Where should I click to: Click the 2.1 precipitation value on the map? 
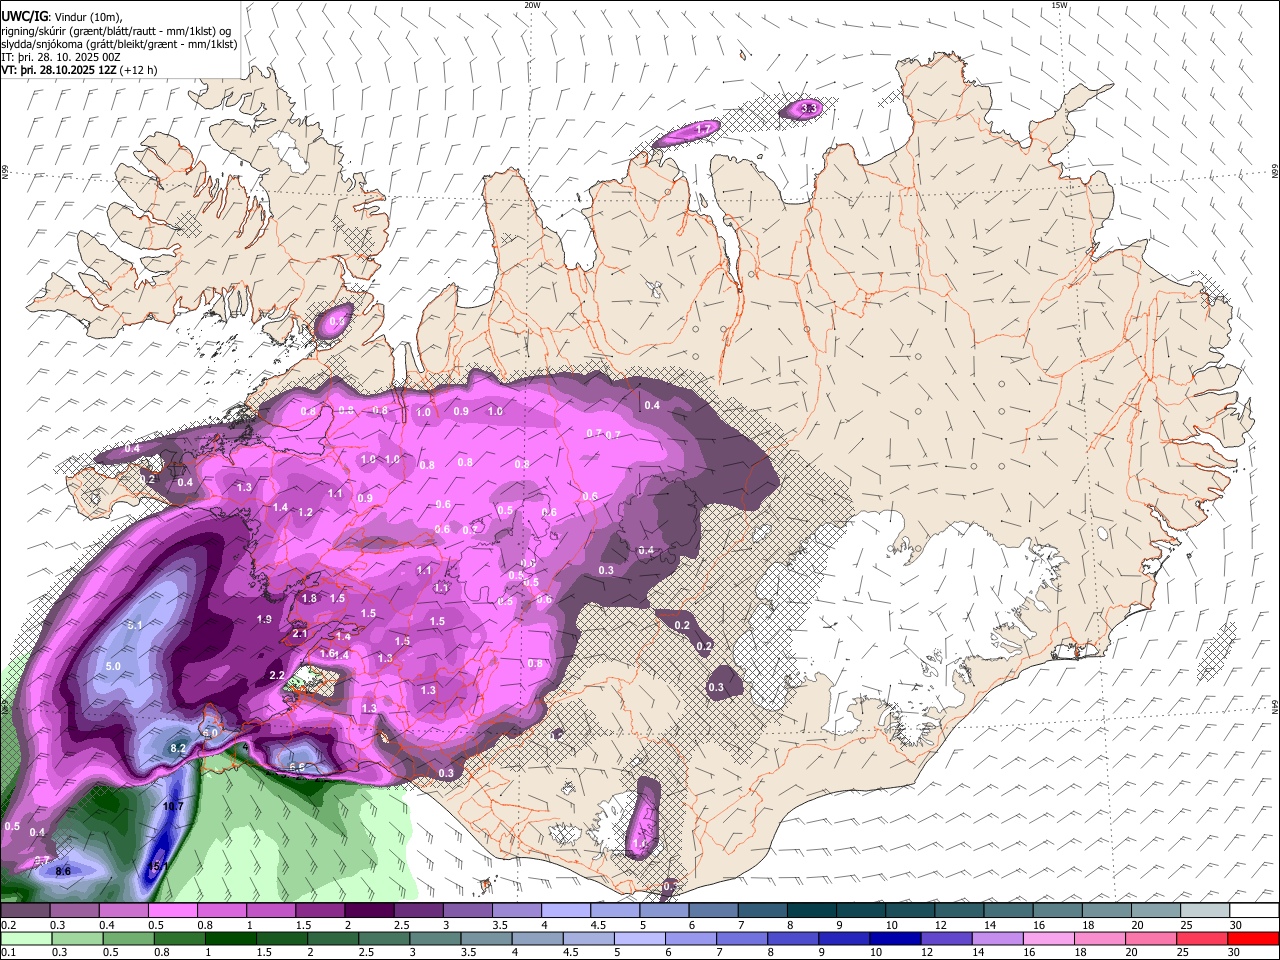(299, 634)
